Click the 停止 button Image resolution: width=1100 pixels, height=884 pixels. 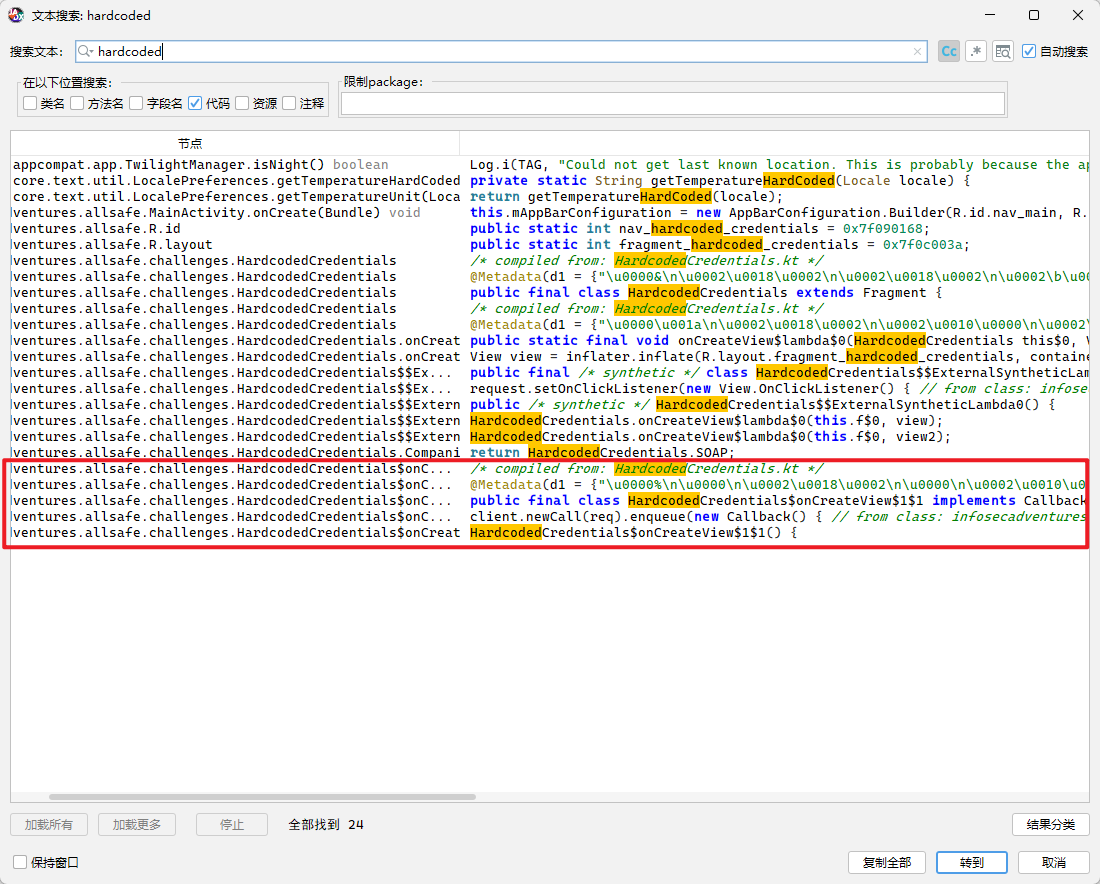pos(232,824)
